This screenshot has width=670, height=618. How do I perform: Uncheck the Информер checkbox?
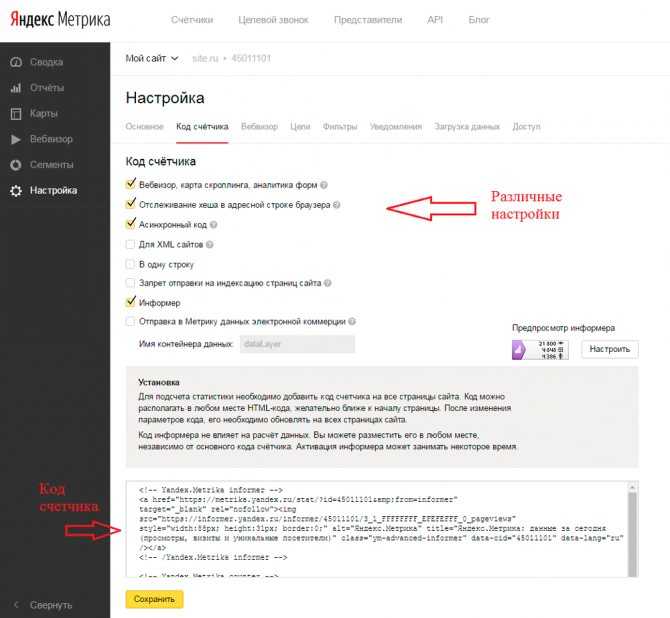tap(130, 302)
